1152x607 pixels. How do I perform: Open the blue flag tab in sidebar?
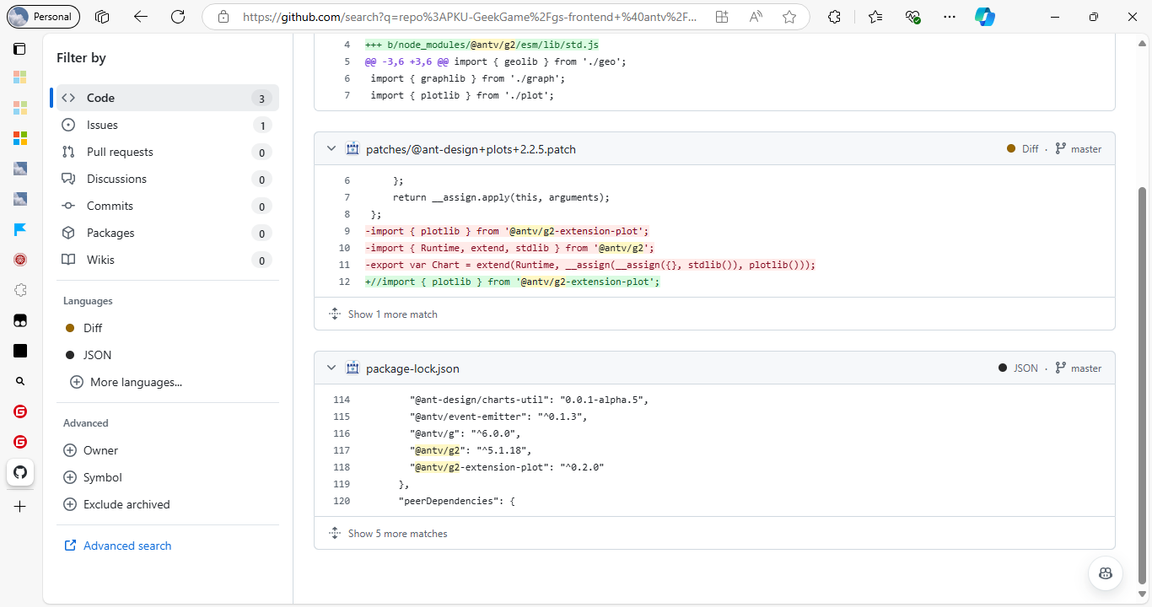click(x=20, y=229)
